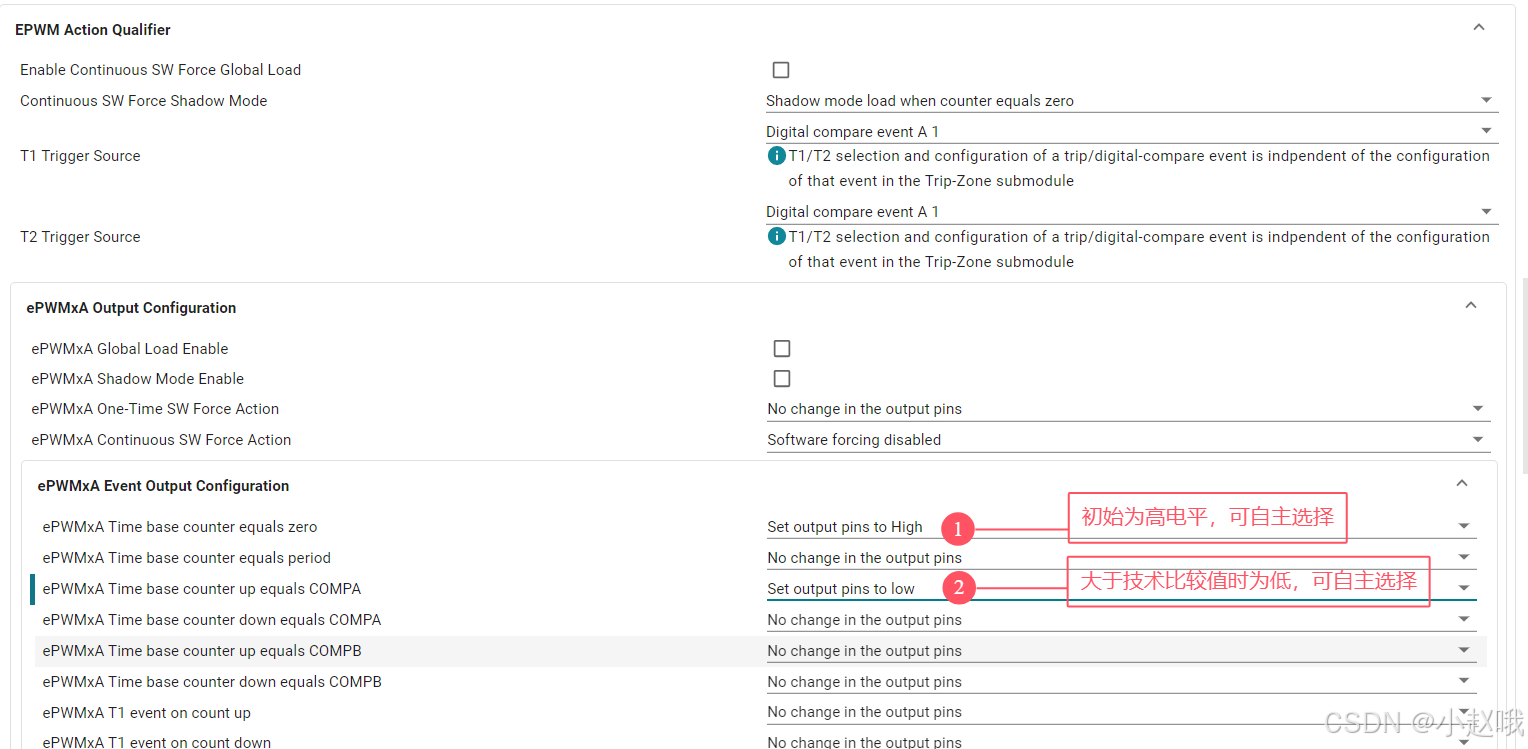Image resolution: width=1528 pixels, height=749 pixels.
Task: Open counter up equals COMPA dropdown
Action: [x=1121, y=589]
